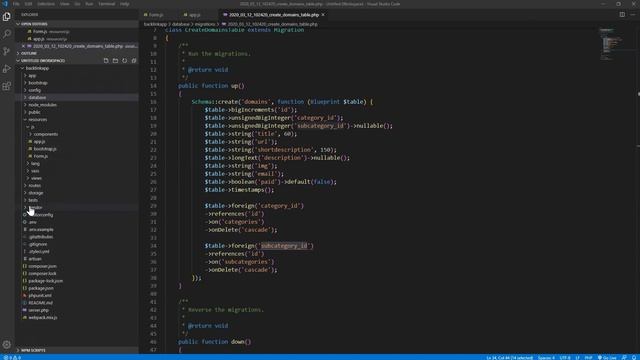Open the Run and Debug view
This screenshot has width=640, height=360.
click(7, 69)
